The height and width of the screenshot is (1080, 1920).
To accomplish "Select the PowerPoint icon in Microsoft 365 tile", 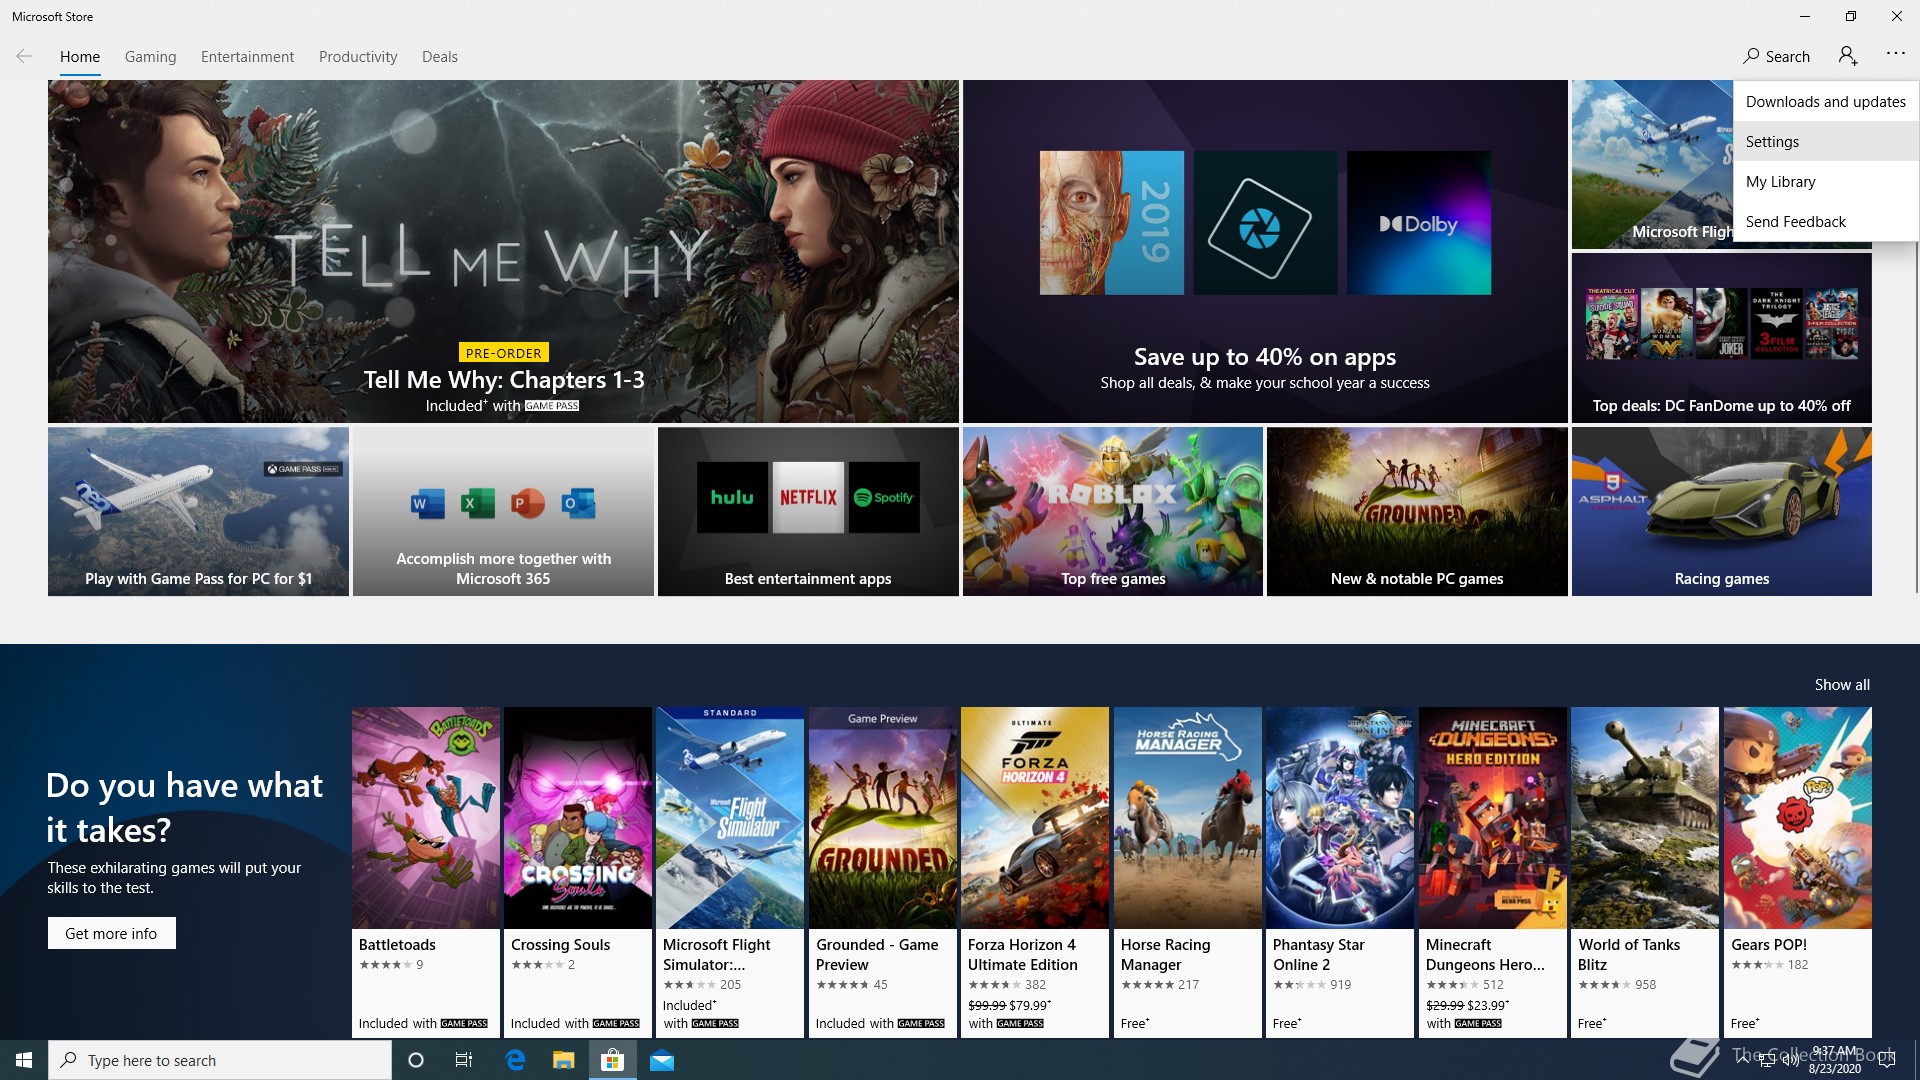I will click(x=527, y=503).
